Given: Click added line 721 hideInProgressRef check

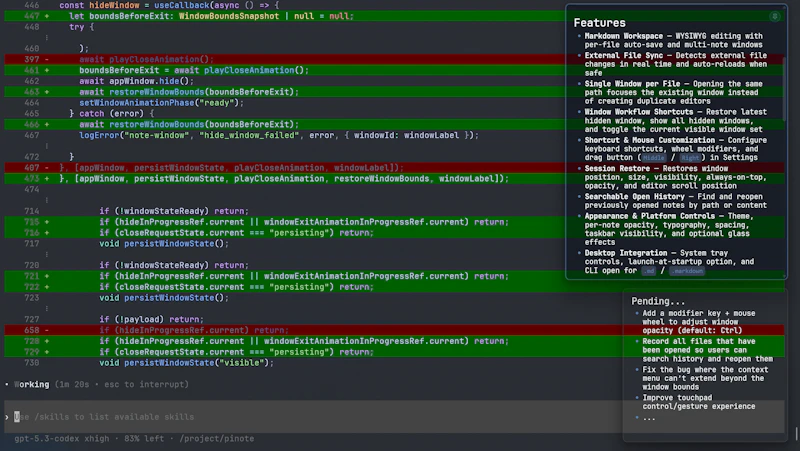Looking at the screenshot, I should click(x=304, y=276).
